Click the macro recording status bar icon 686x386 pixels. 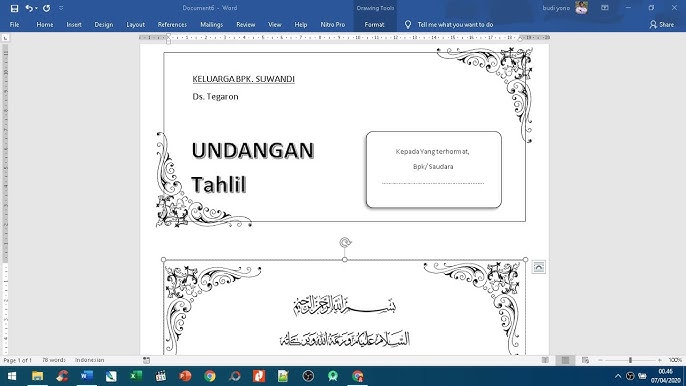[147, 360]
